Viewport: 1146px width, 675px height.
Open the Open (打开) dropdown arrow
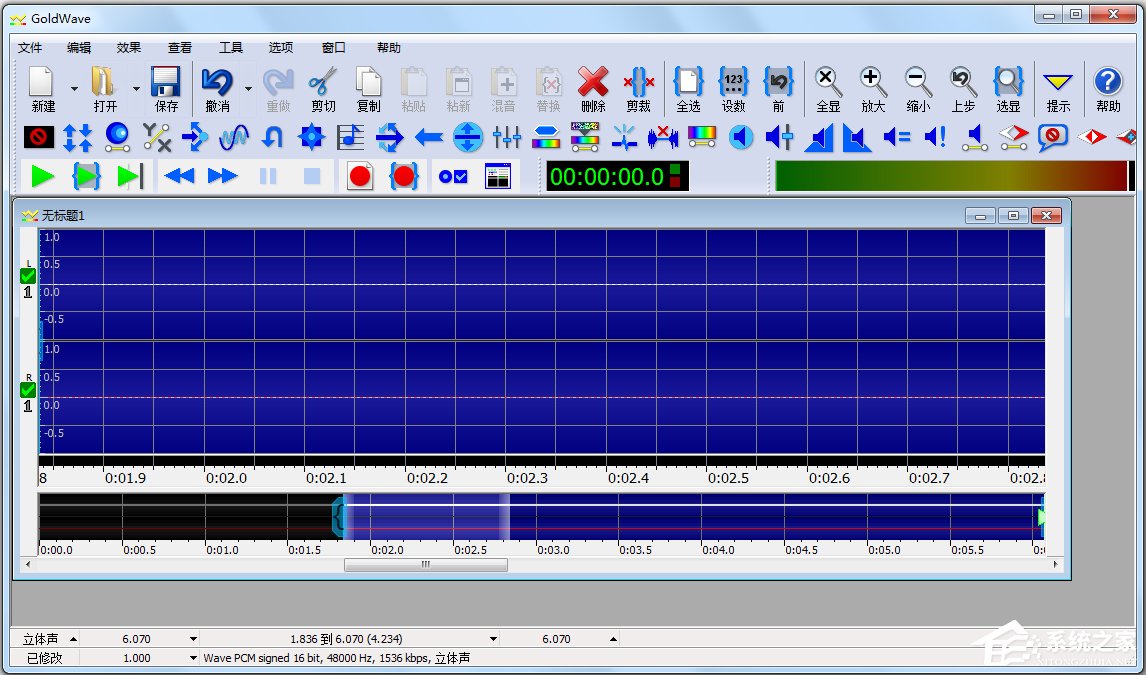pyautogui.click(x=136, y=88)
